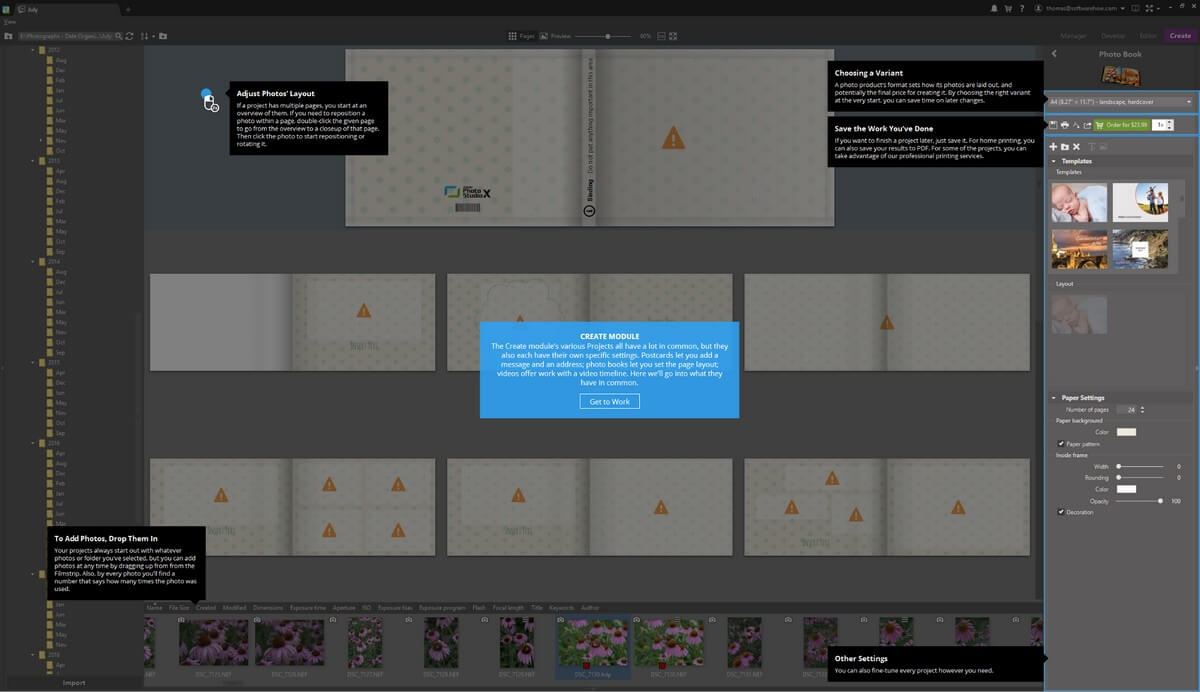This screenshot has width=1200, height=692.
Task: Click the Inside frame Opacity slider
Action: (x=1140, y=501)
